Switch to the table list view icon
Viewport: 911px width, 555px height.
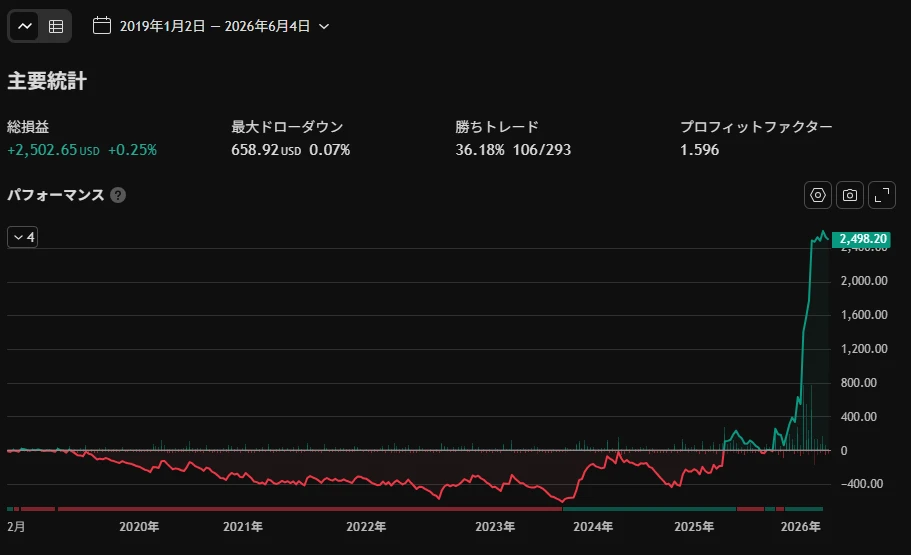[56, 26]
